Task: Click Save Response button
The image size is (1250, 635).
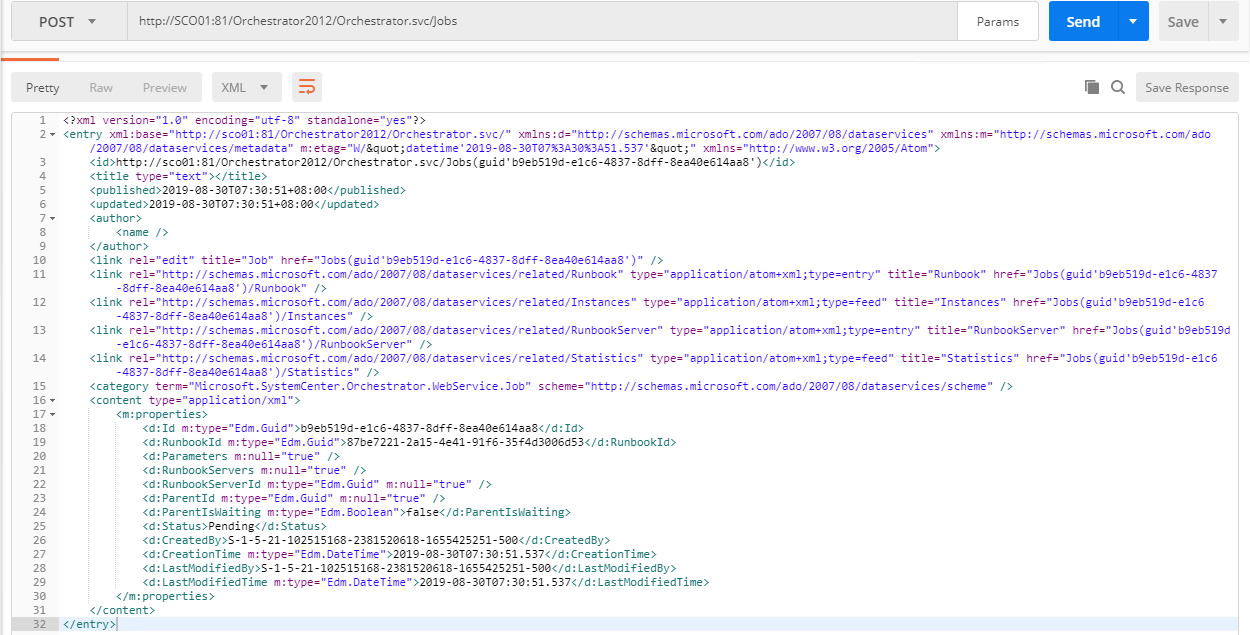Action: [x=1187, y=87]
